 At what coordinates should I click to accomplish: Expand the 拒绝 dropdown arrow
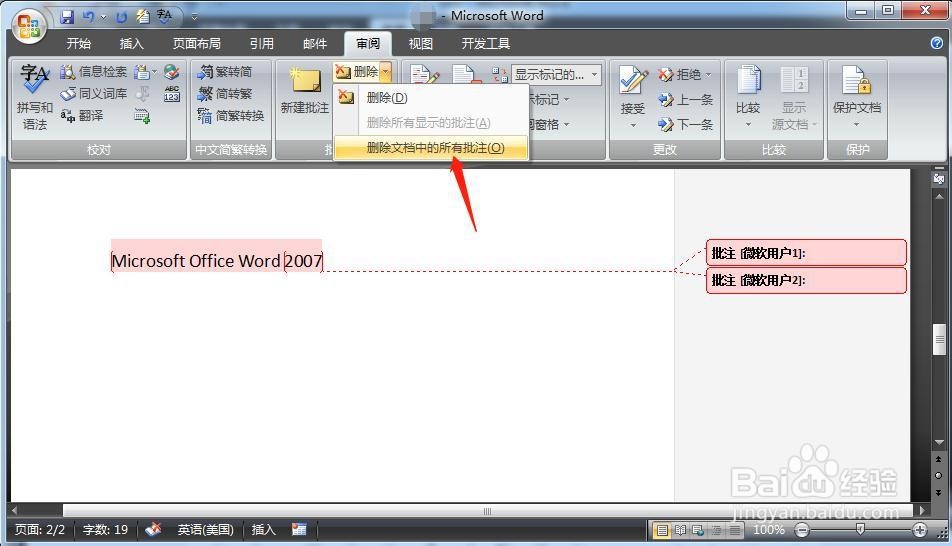709,75
